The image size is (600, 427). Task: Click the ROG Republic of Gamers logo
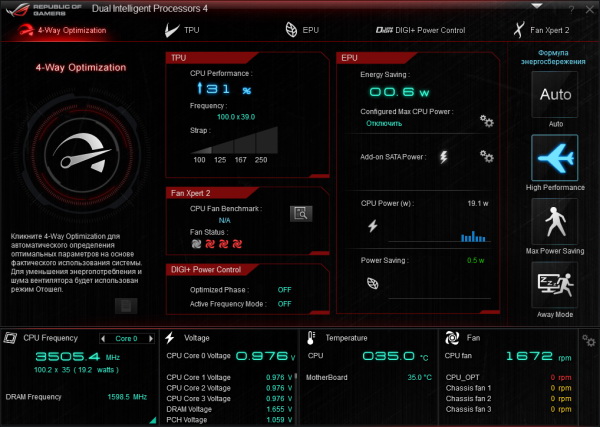(x=44, y=10)
